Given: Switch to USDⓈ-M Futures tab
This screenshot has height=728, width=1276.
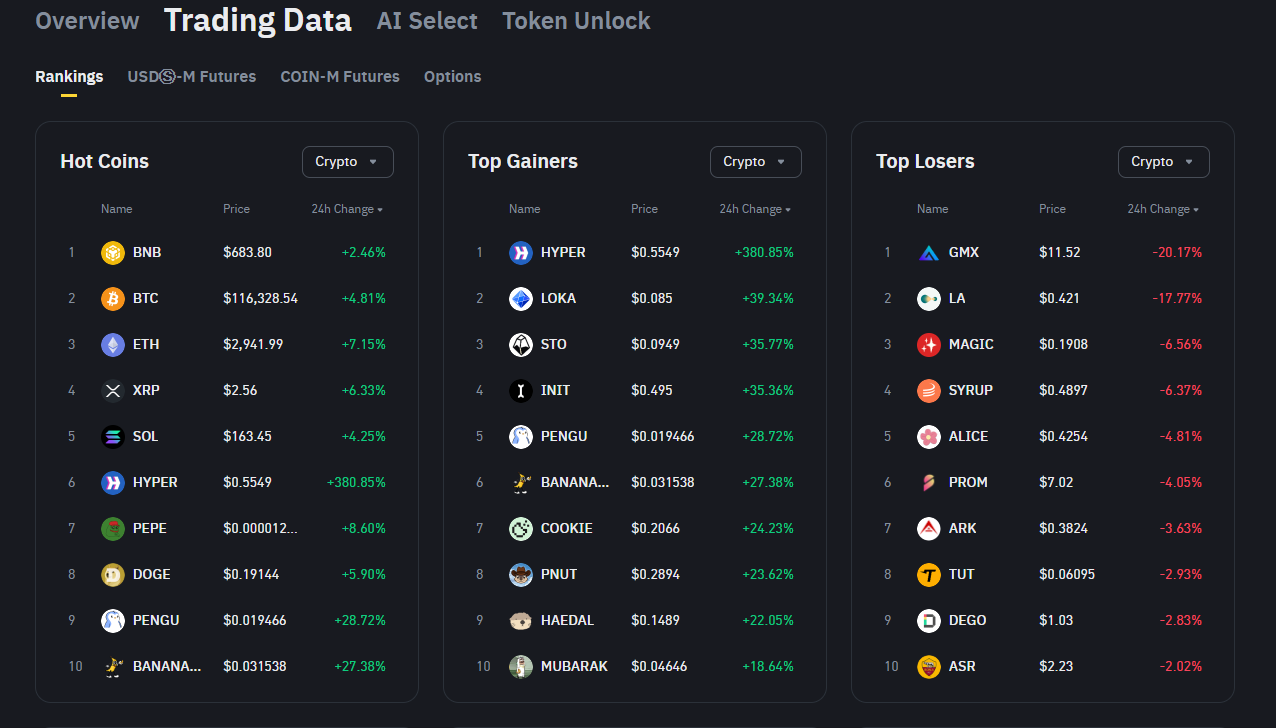Looking at the screenshot, I should 192,77.
